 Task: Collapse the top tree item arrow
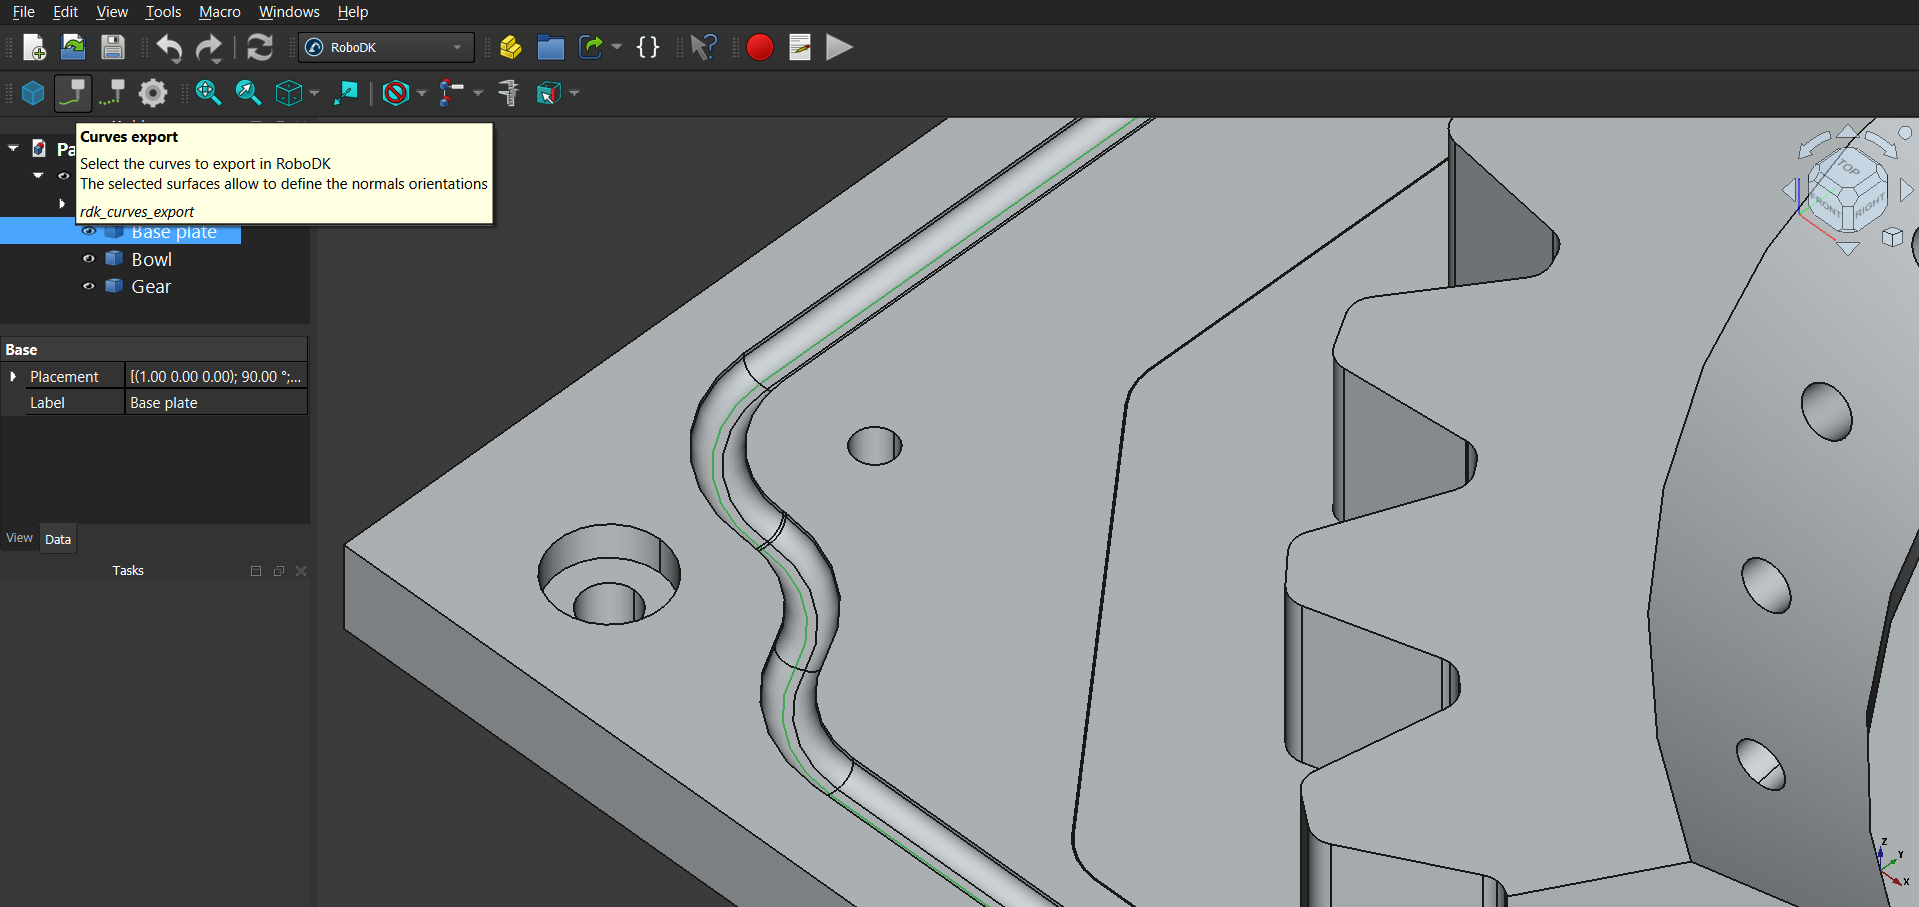pyautogui.click(x=13, y=147)
